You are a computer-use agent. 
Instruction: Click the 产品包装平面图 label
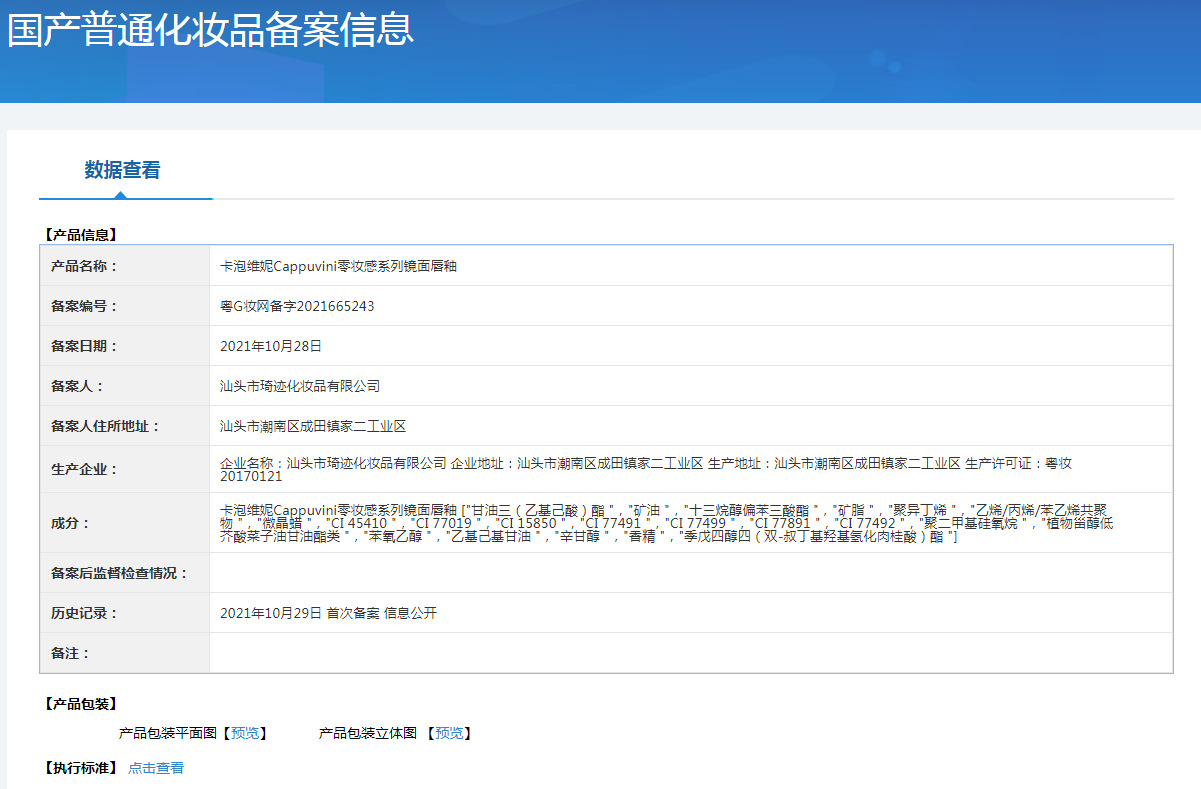tap(168, 733)
